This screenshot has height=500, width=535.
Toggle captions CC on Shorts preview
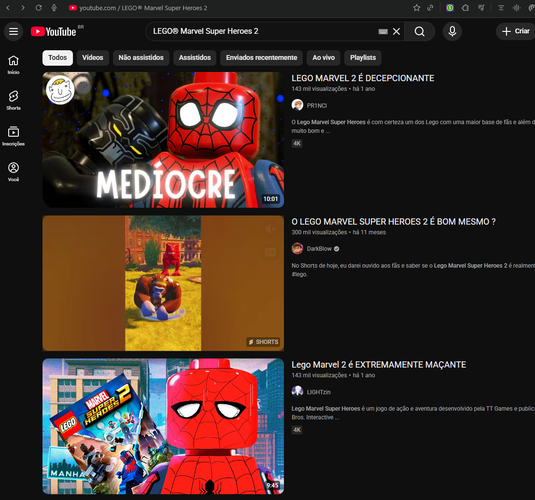[270, 252]
